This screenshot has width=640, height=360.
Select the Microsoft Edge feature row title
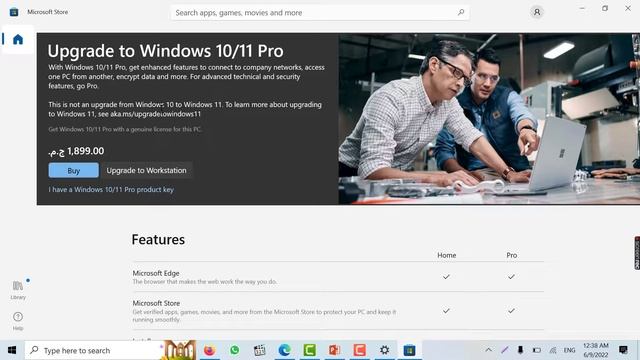pos(156,273)
